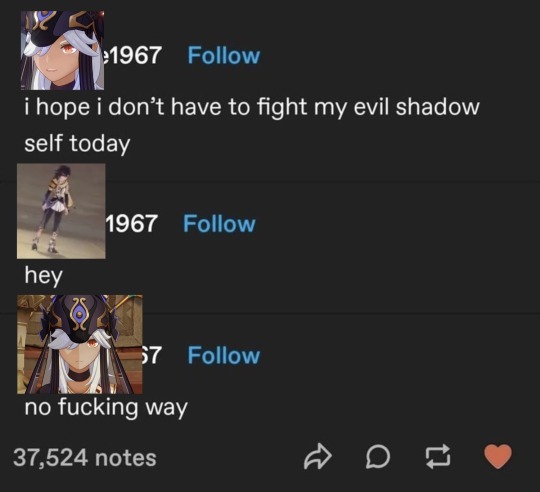Open the second commenter's username 1967
The image size is (540, 492).
(x=132, y=224)
